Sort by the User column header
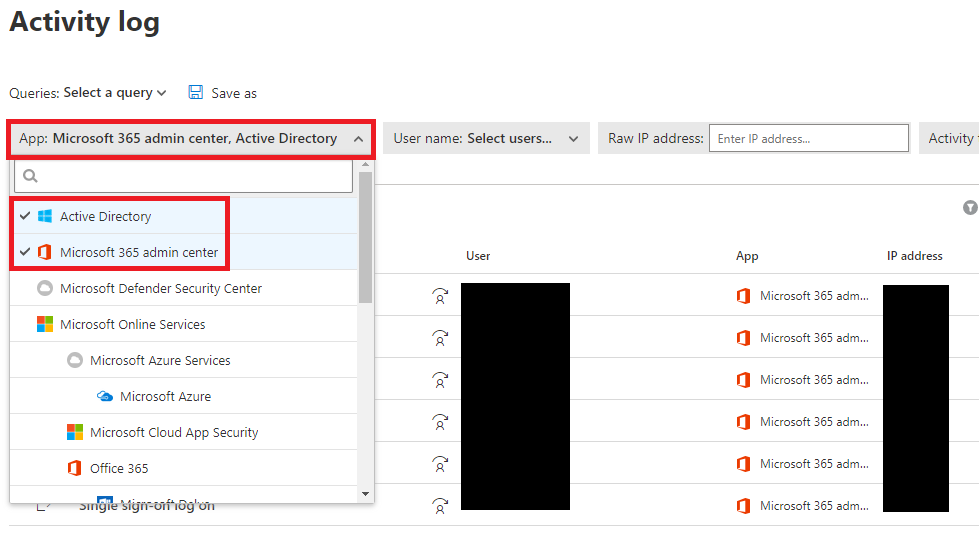The height and width of the screenshot is (536, 979). [x=478, y=256]
